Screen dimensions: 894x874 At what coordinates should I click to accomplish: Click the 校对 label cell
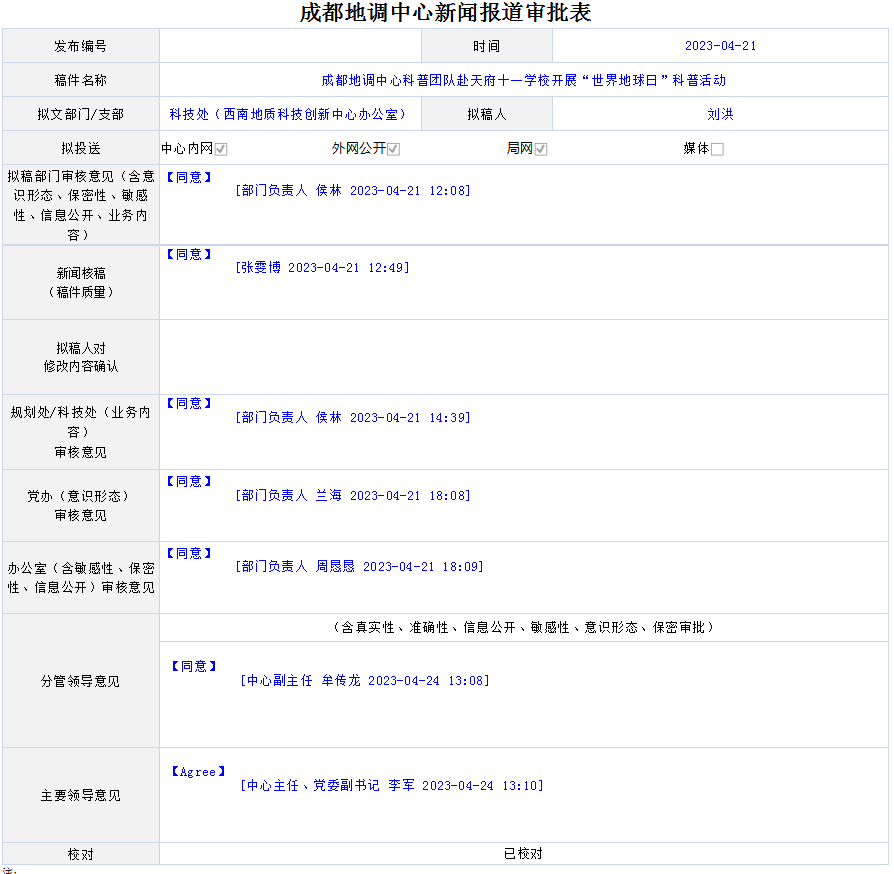pyautogui.click(x=80, y=854)
